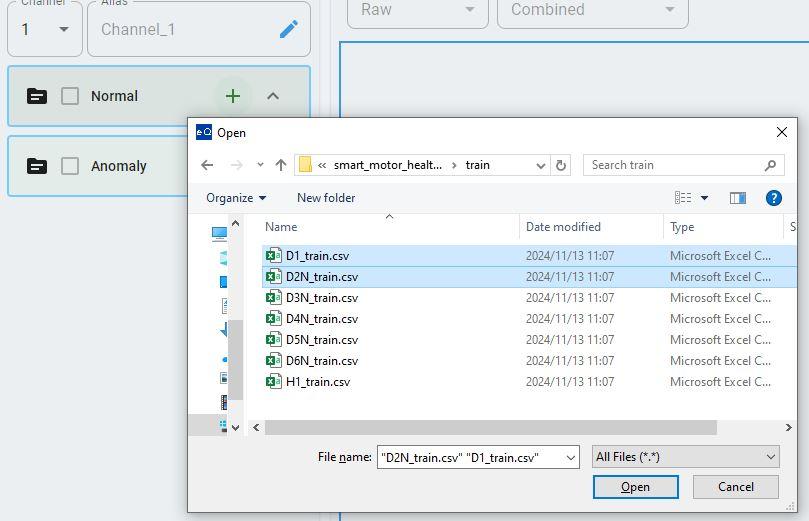Check the Normal checkbox

click(70, 96)
